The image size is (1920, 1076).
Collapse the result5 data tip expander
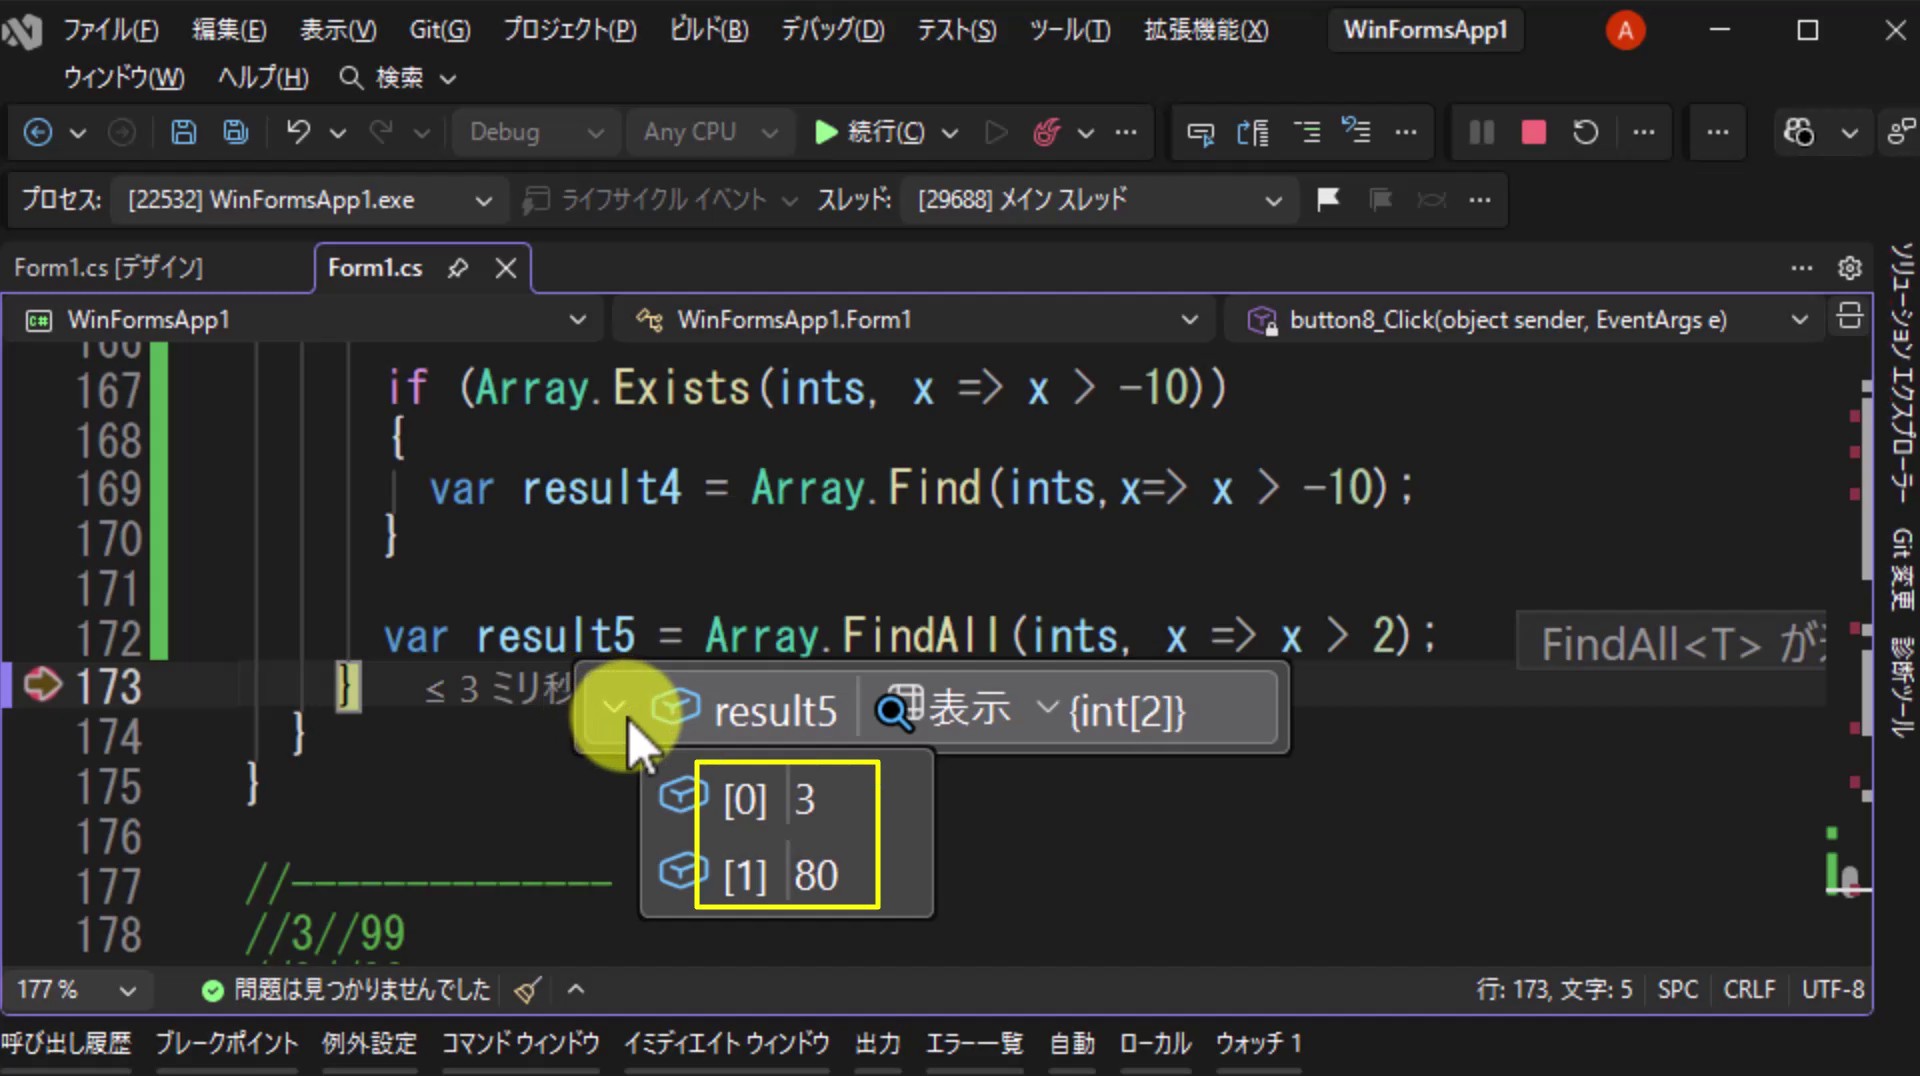pyautogui.click(x=613, y=708)
